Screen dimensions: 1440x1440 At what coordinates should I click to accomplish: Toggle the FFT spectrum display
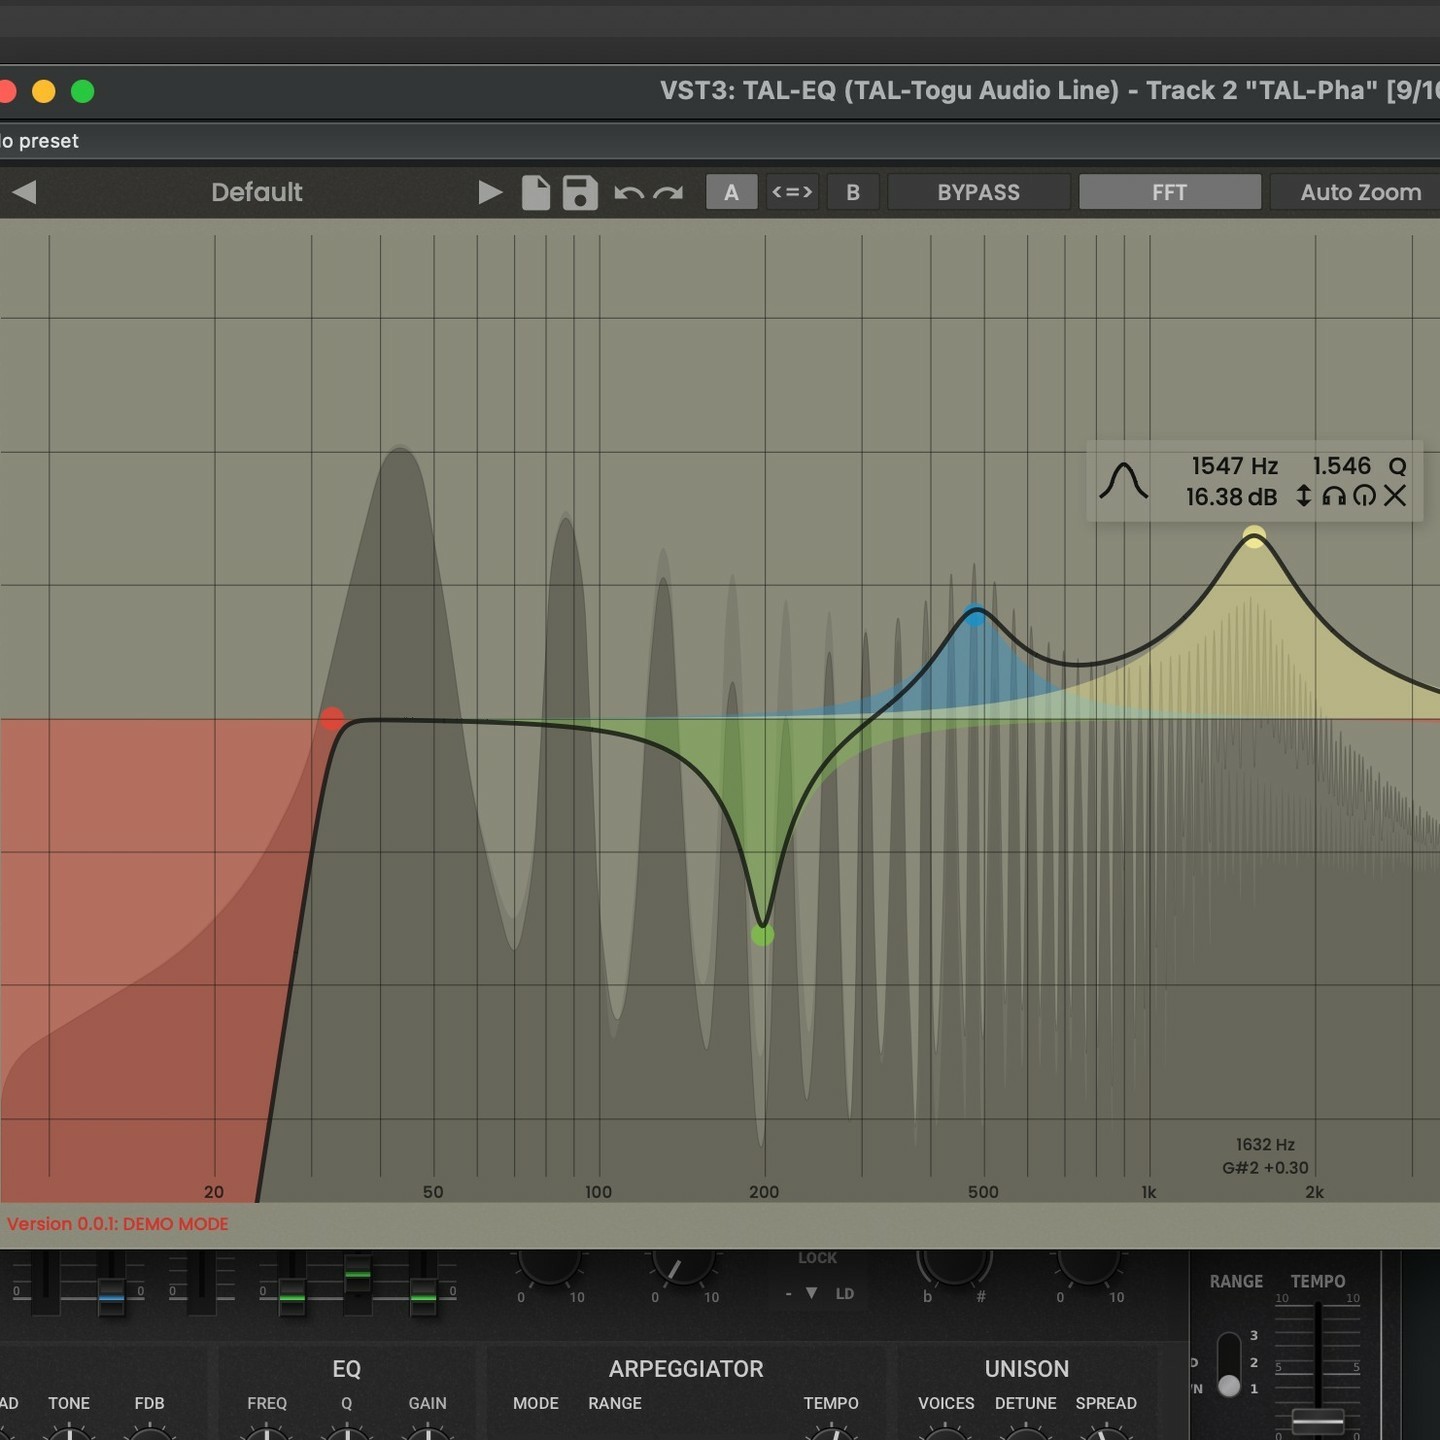click(1169, 192)
